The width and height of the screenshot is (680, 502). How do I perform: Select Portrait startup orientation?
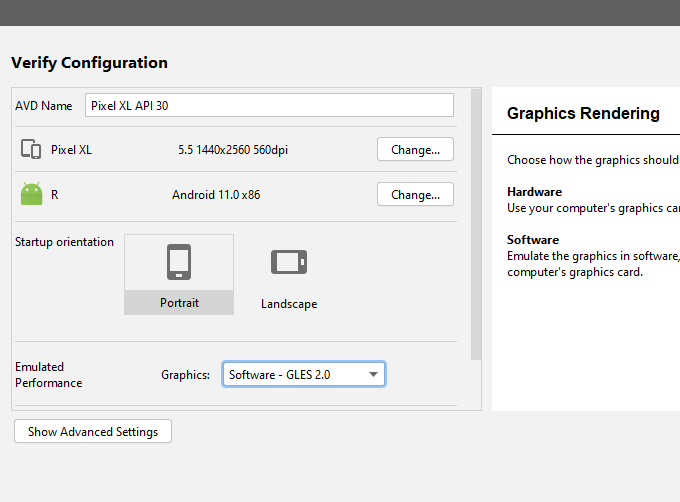pos(179,274)
